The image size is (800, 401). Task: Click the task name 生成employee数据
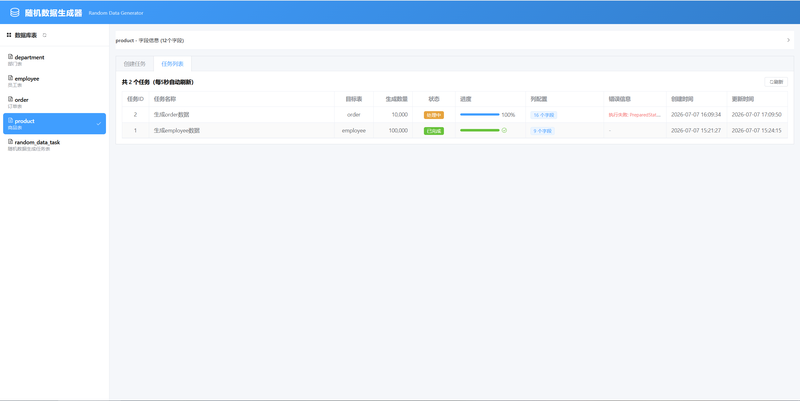point(177,131)
